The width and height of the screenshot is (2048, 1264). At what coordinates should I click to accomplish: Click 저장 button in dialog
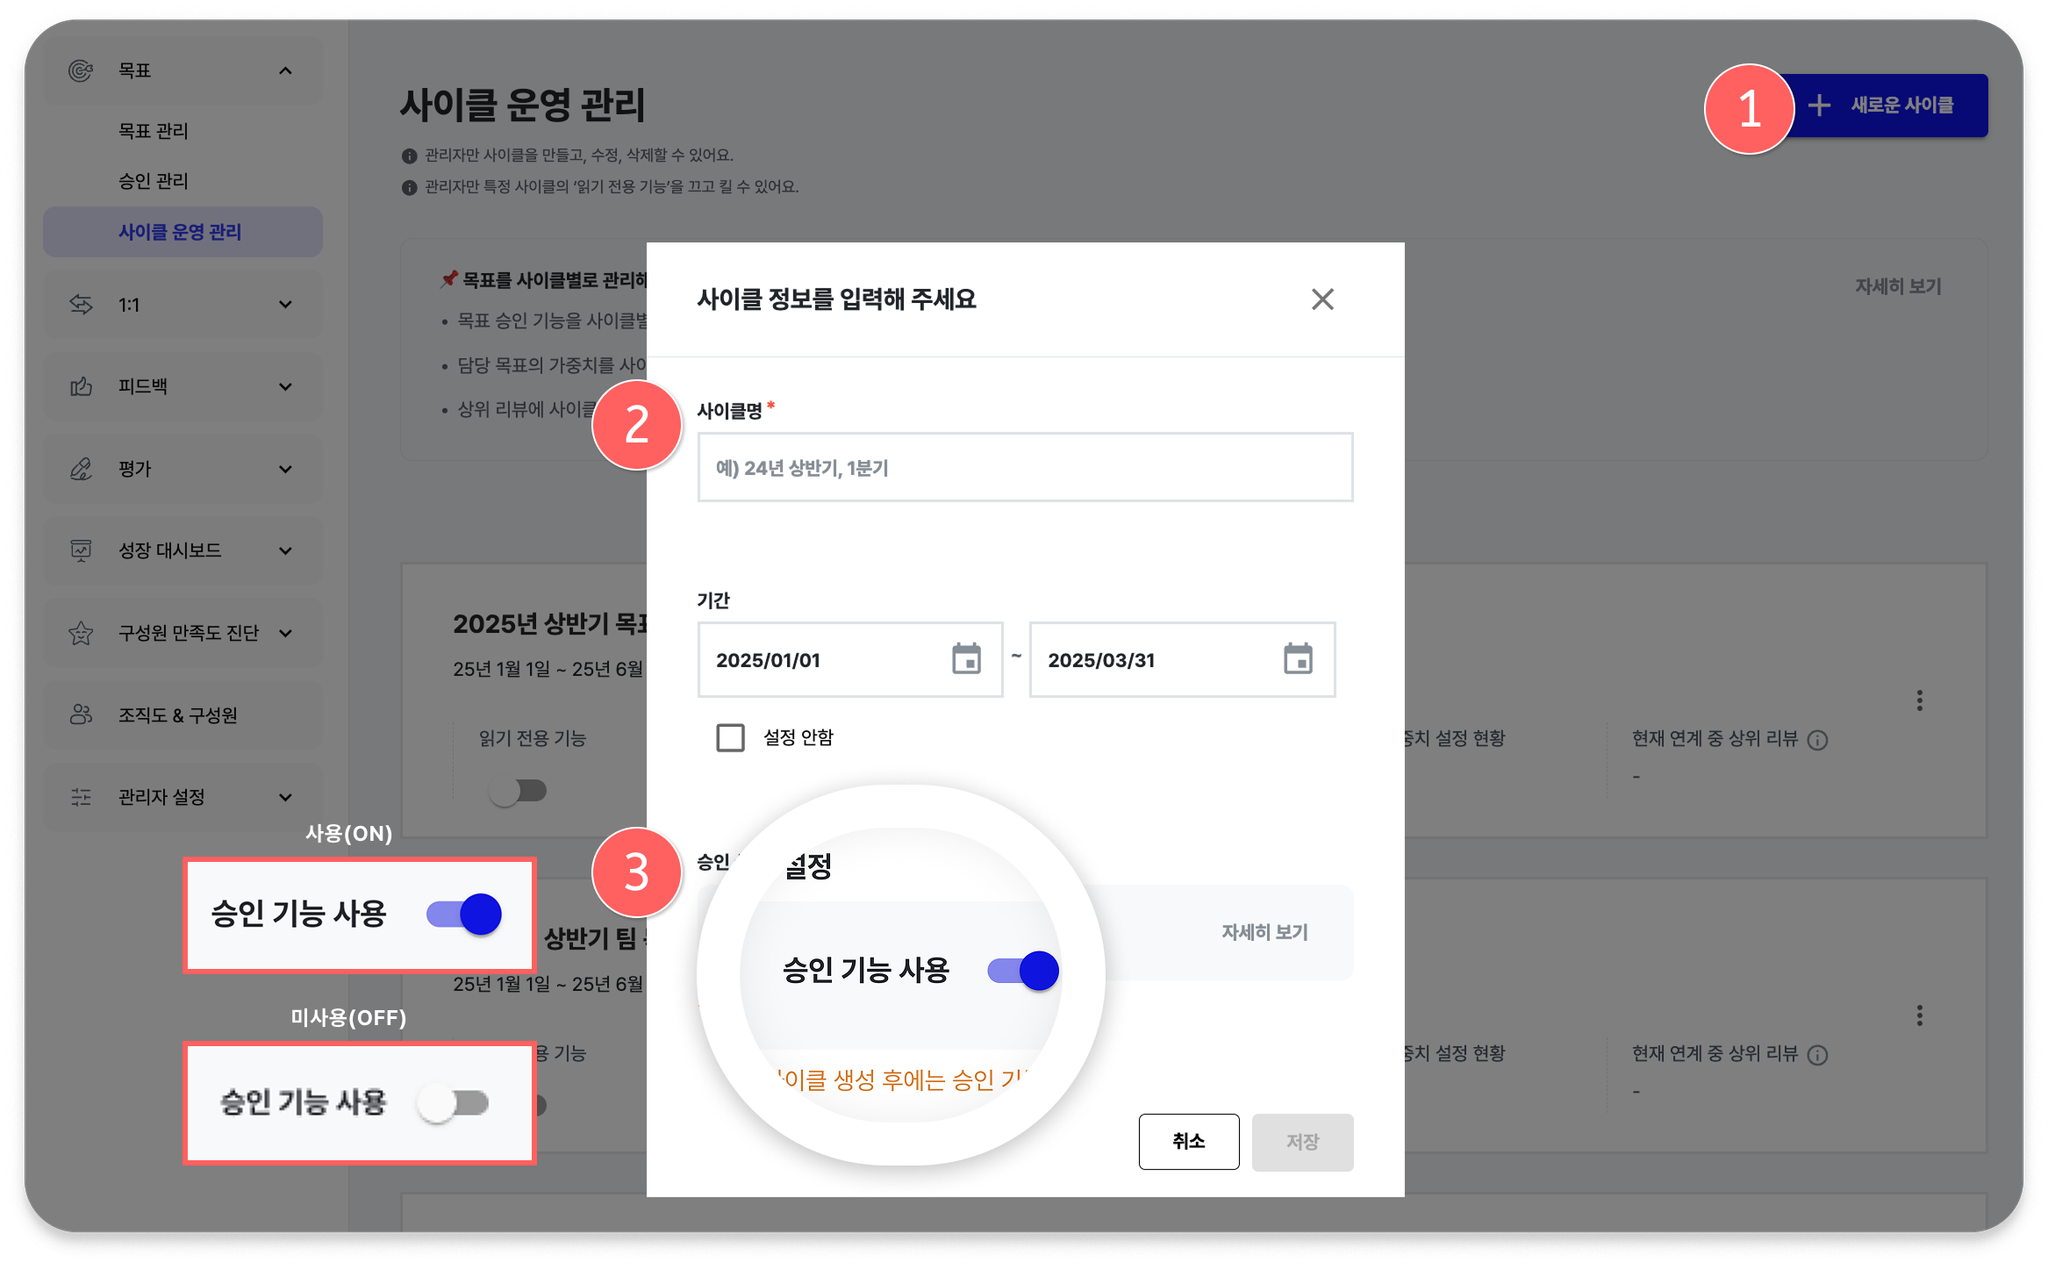click(1302, 1141)
